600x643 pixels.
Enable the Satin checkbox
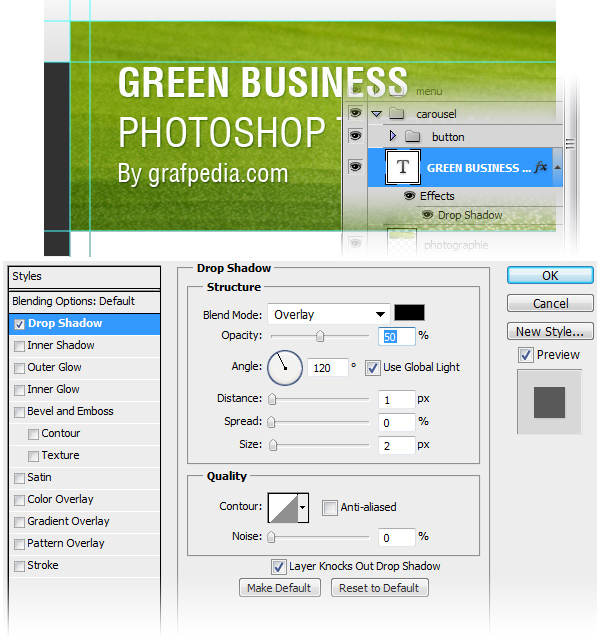click(19, 478)
